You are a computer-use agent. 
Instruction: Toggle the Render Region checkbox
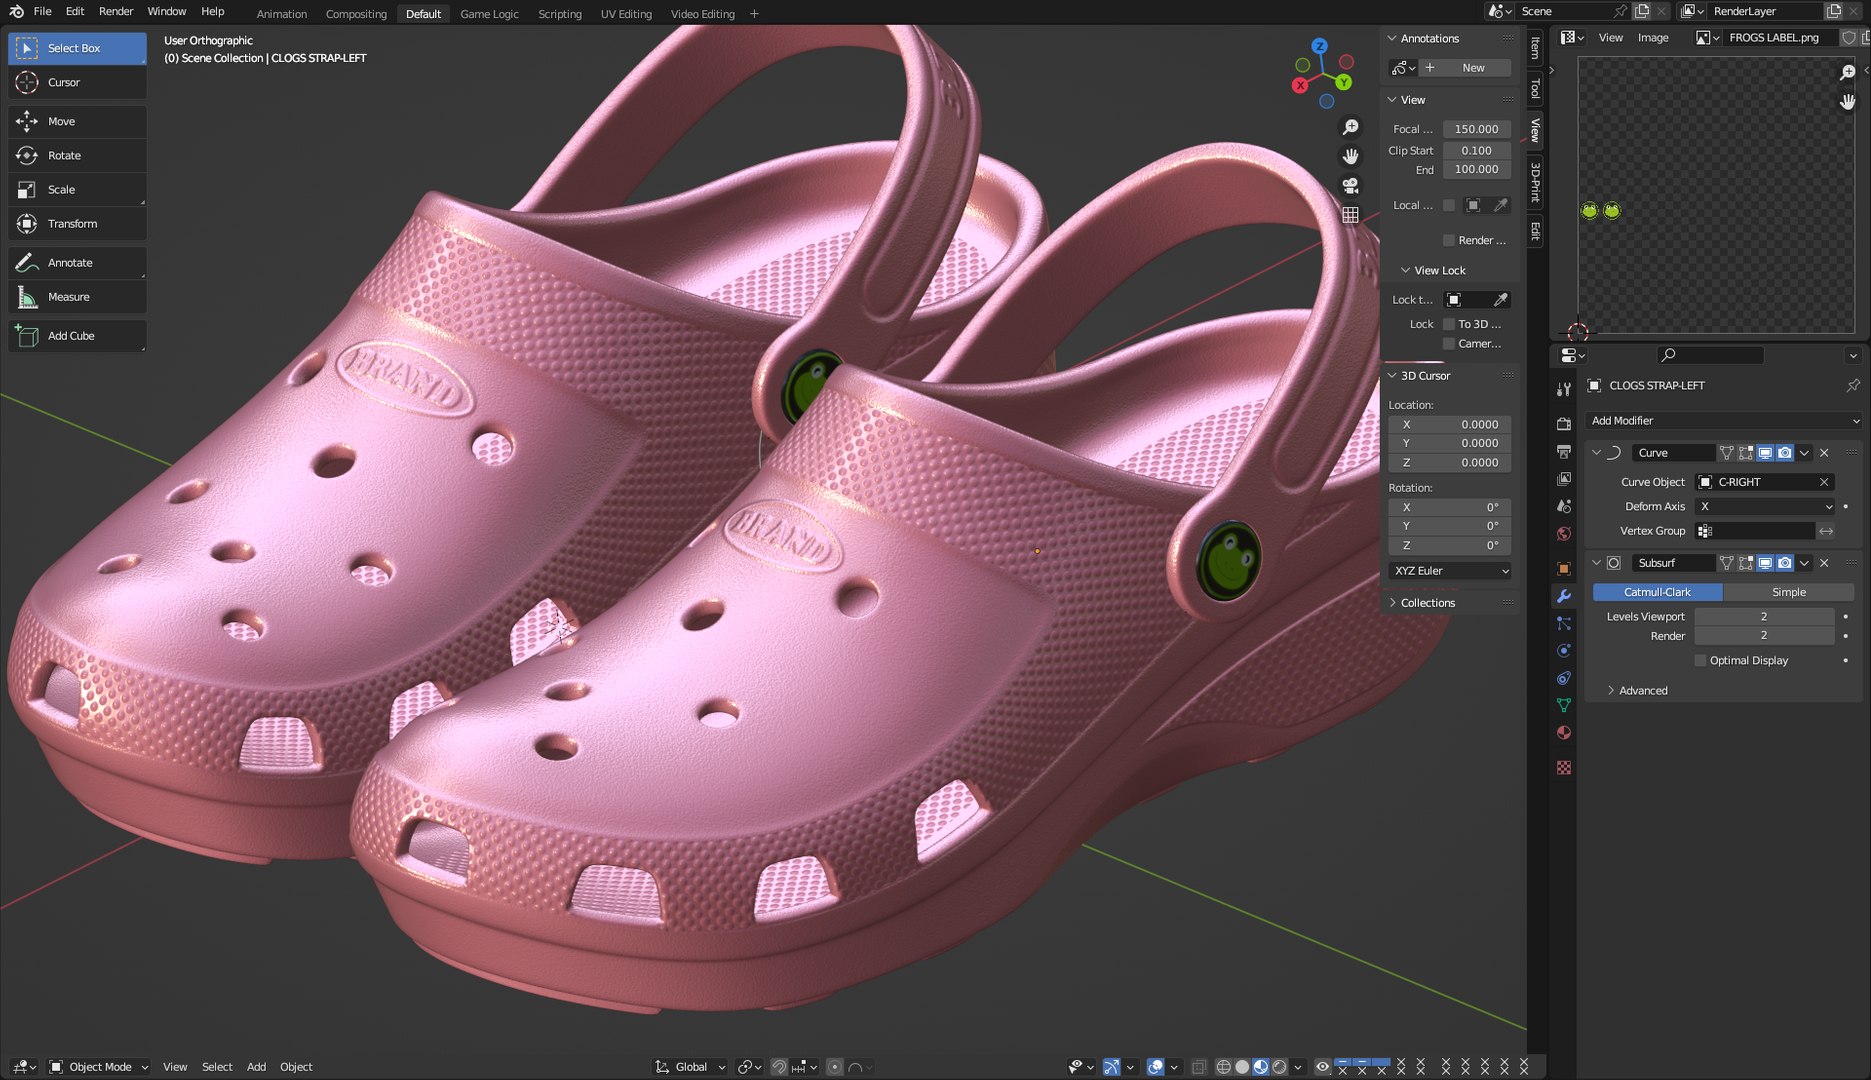click(x=1448, y=240)
